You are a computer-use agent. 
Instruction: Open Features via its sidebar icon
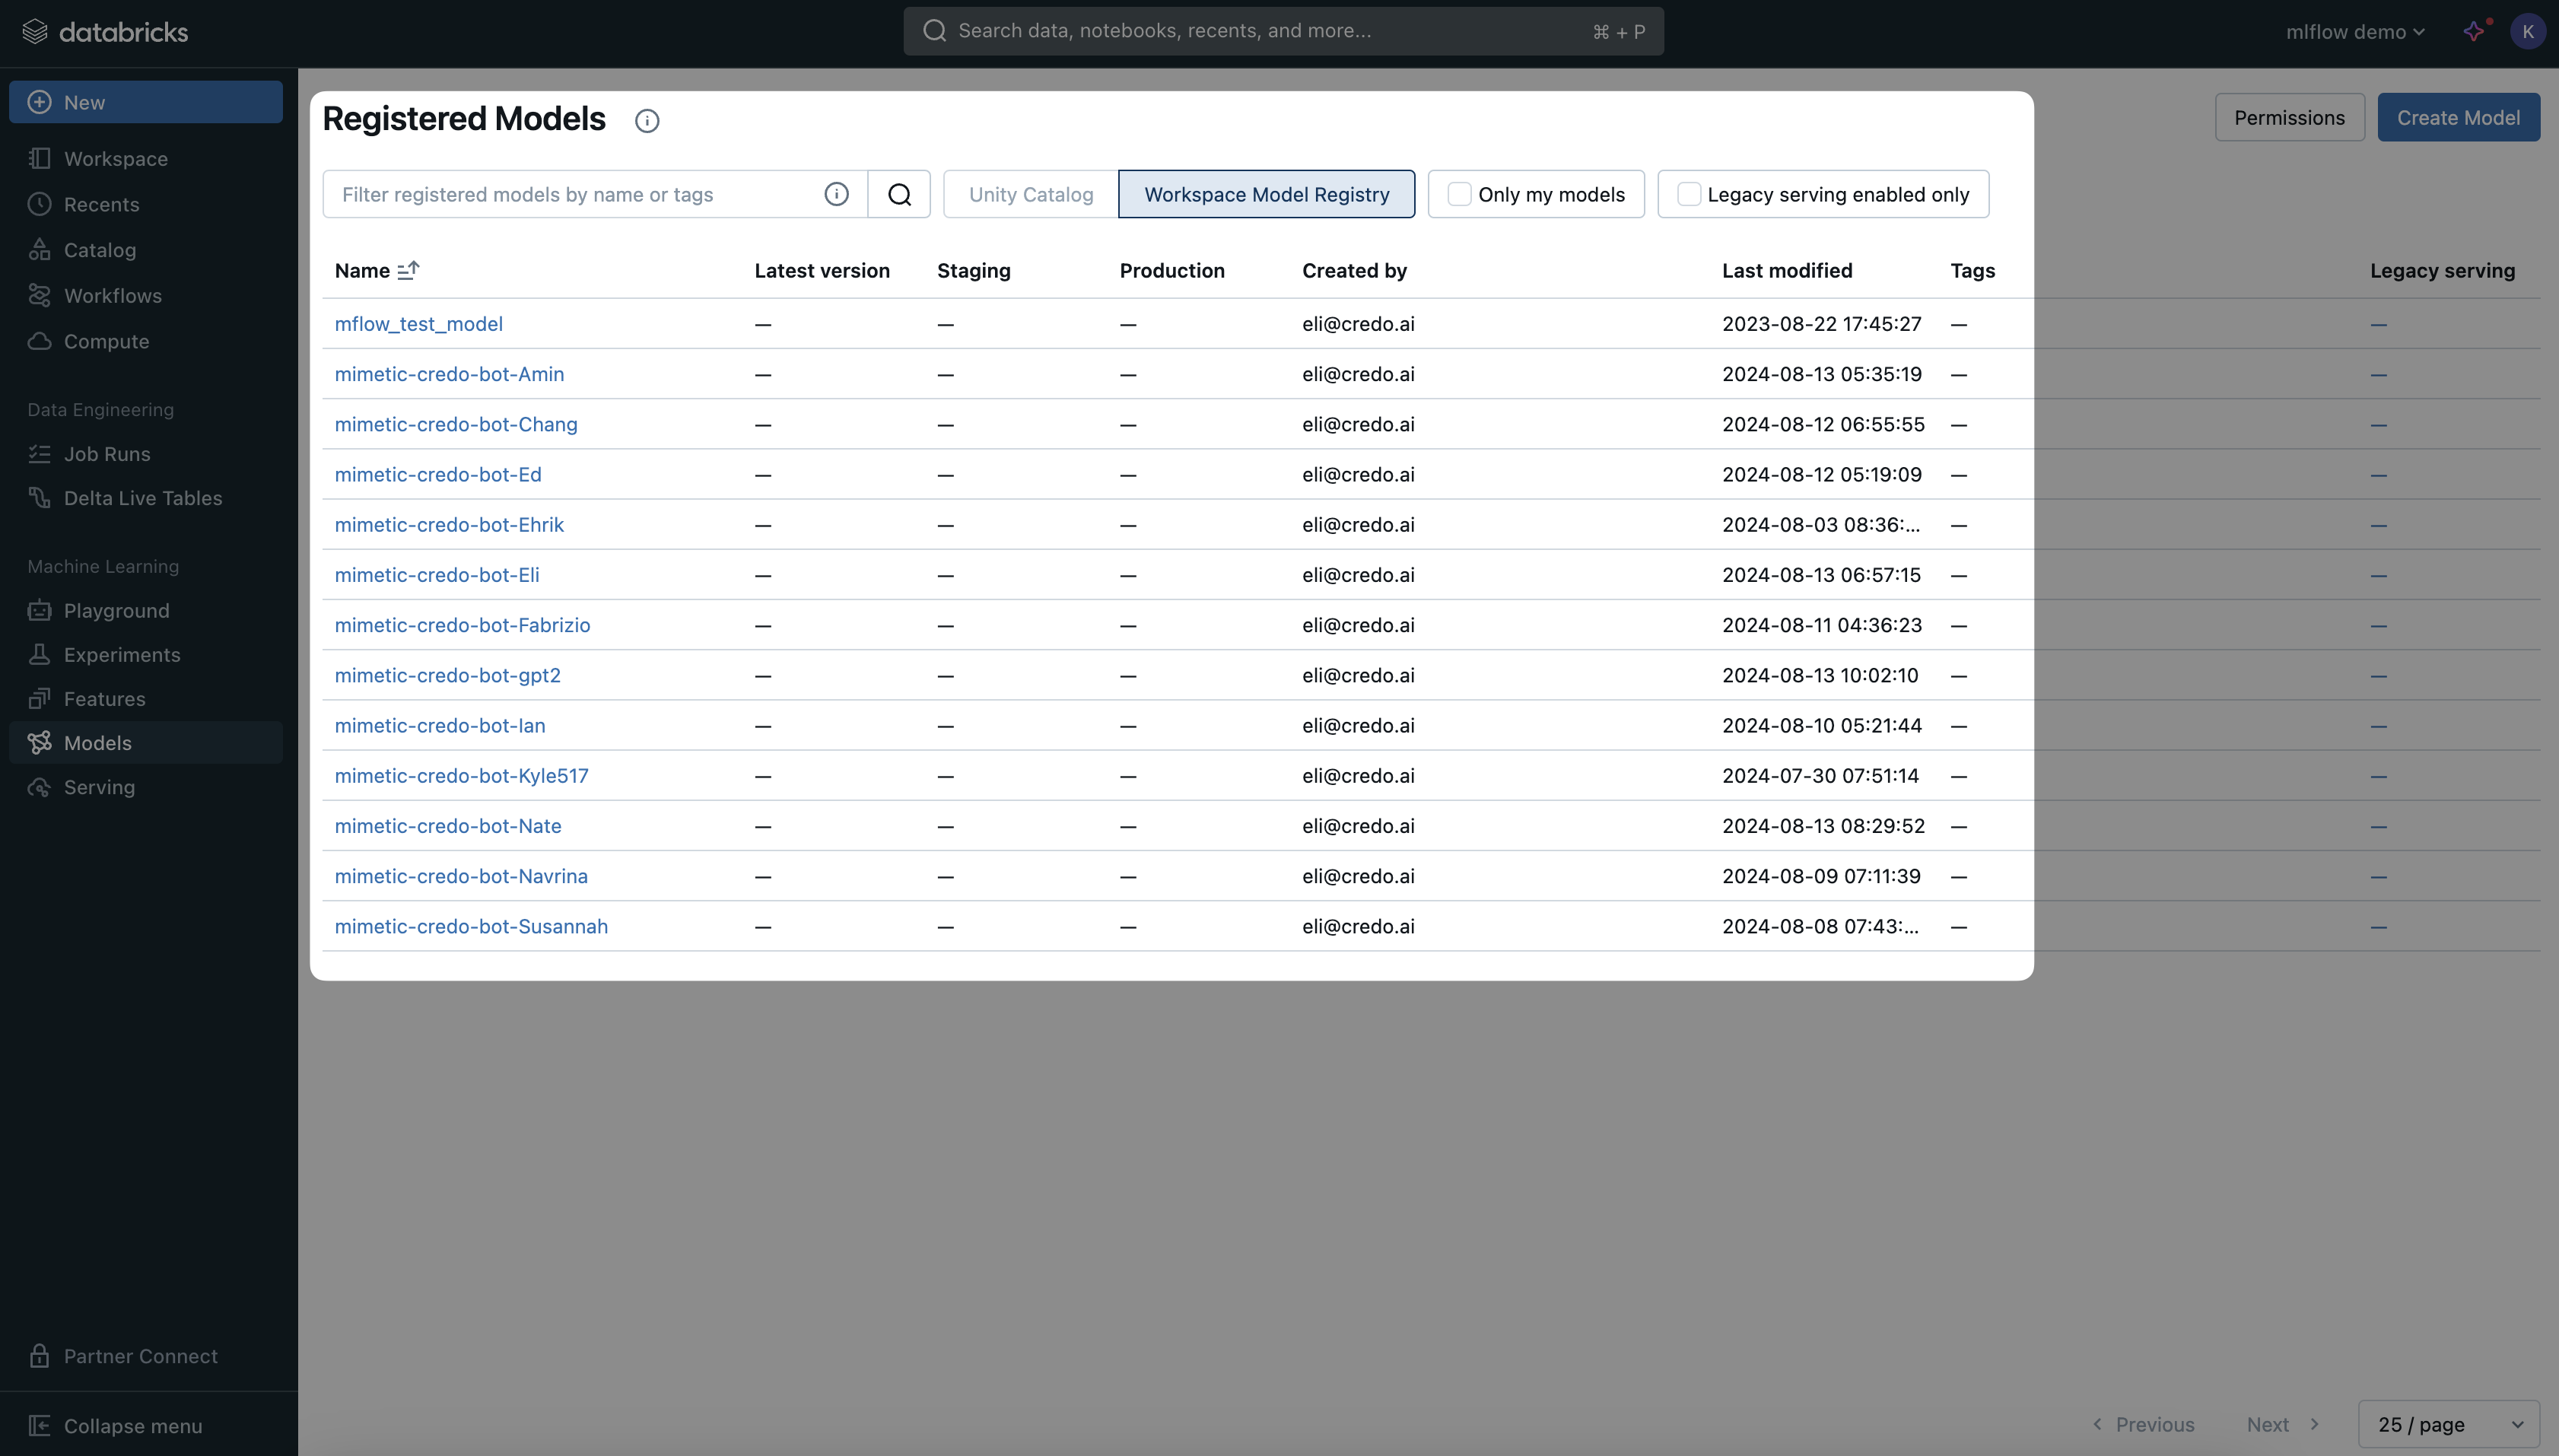coord(40,699)
